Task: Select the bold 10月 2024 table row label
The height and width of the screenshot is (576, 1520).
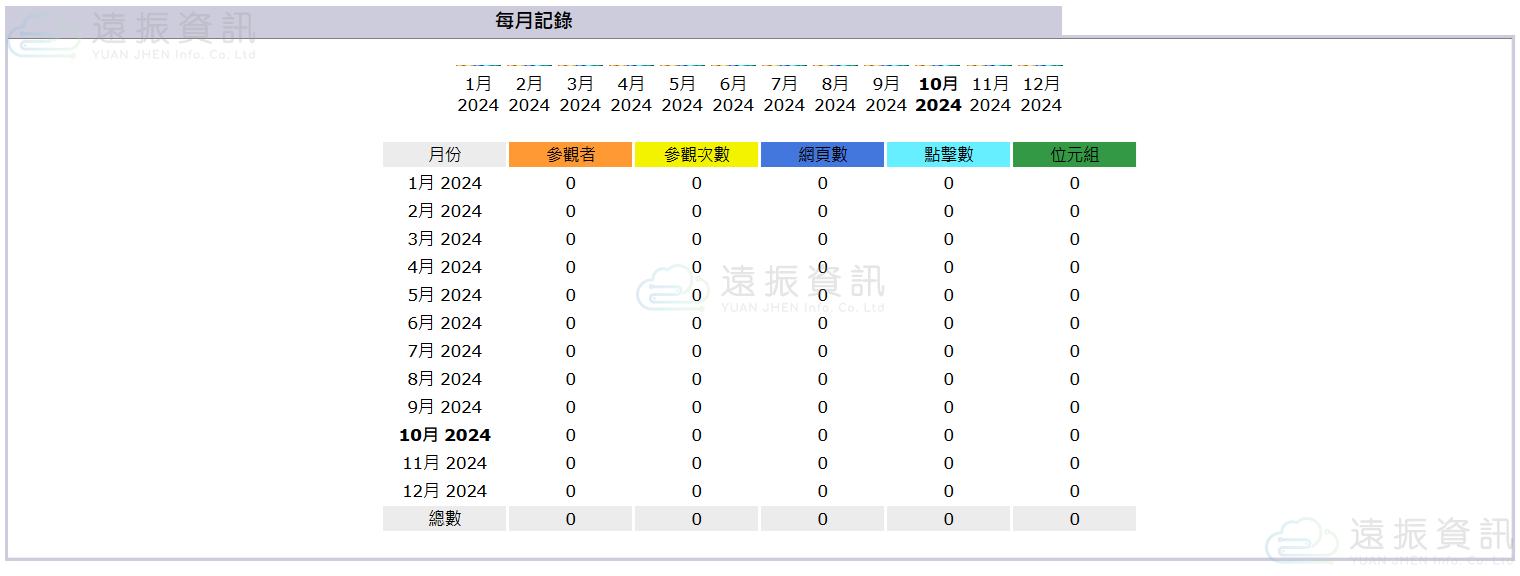Action: tap(444, 435)
